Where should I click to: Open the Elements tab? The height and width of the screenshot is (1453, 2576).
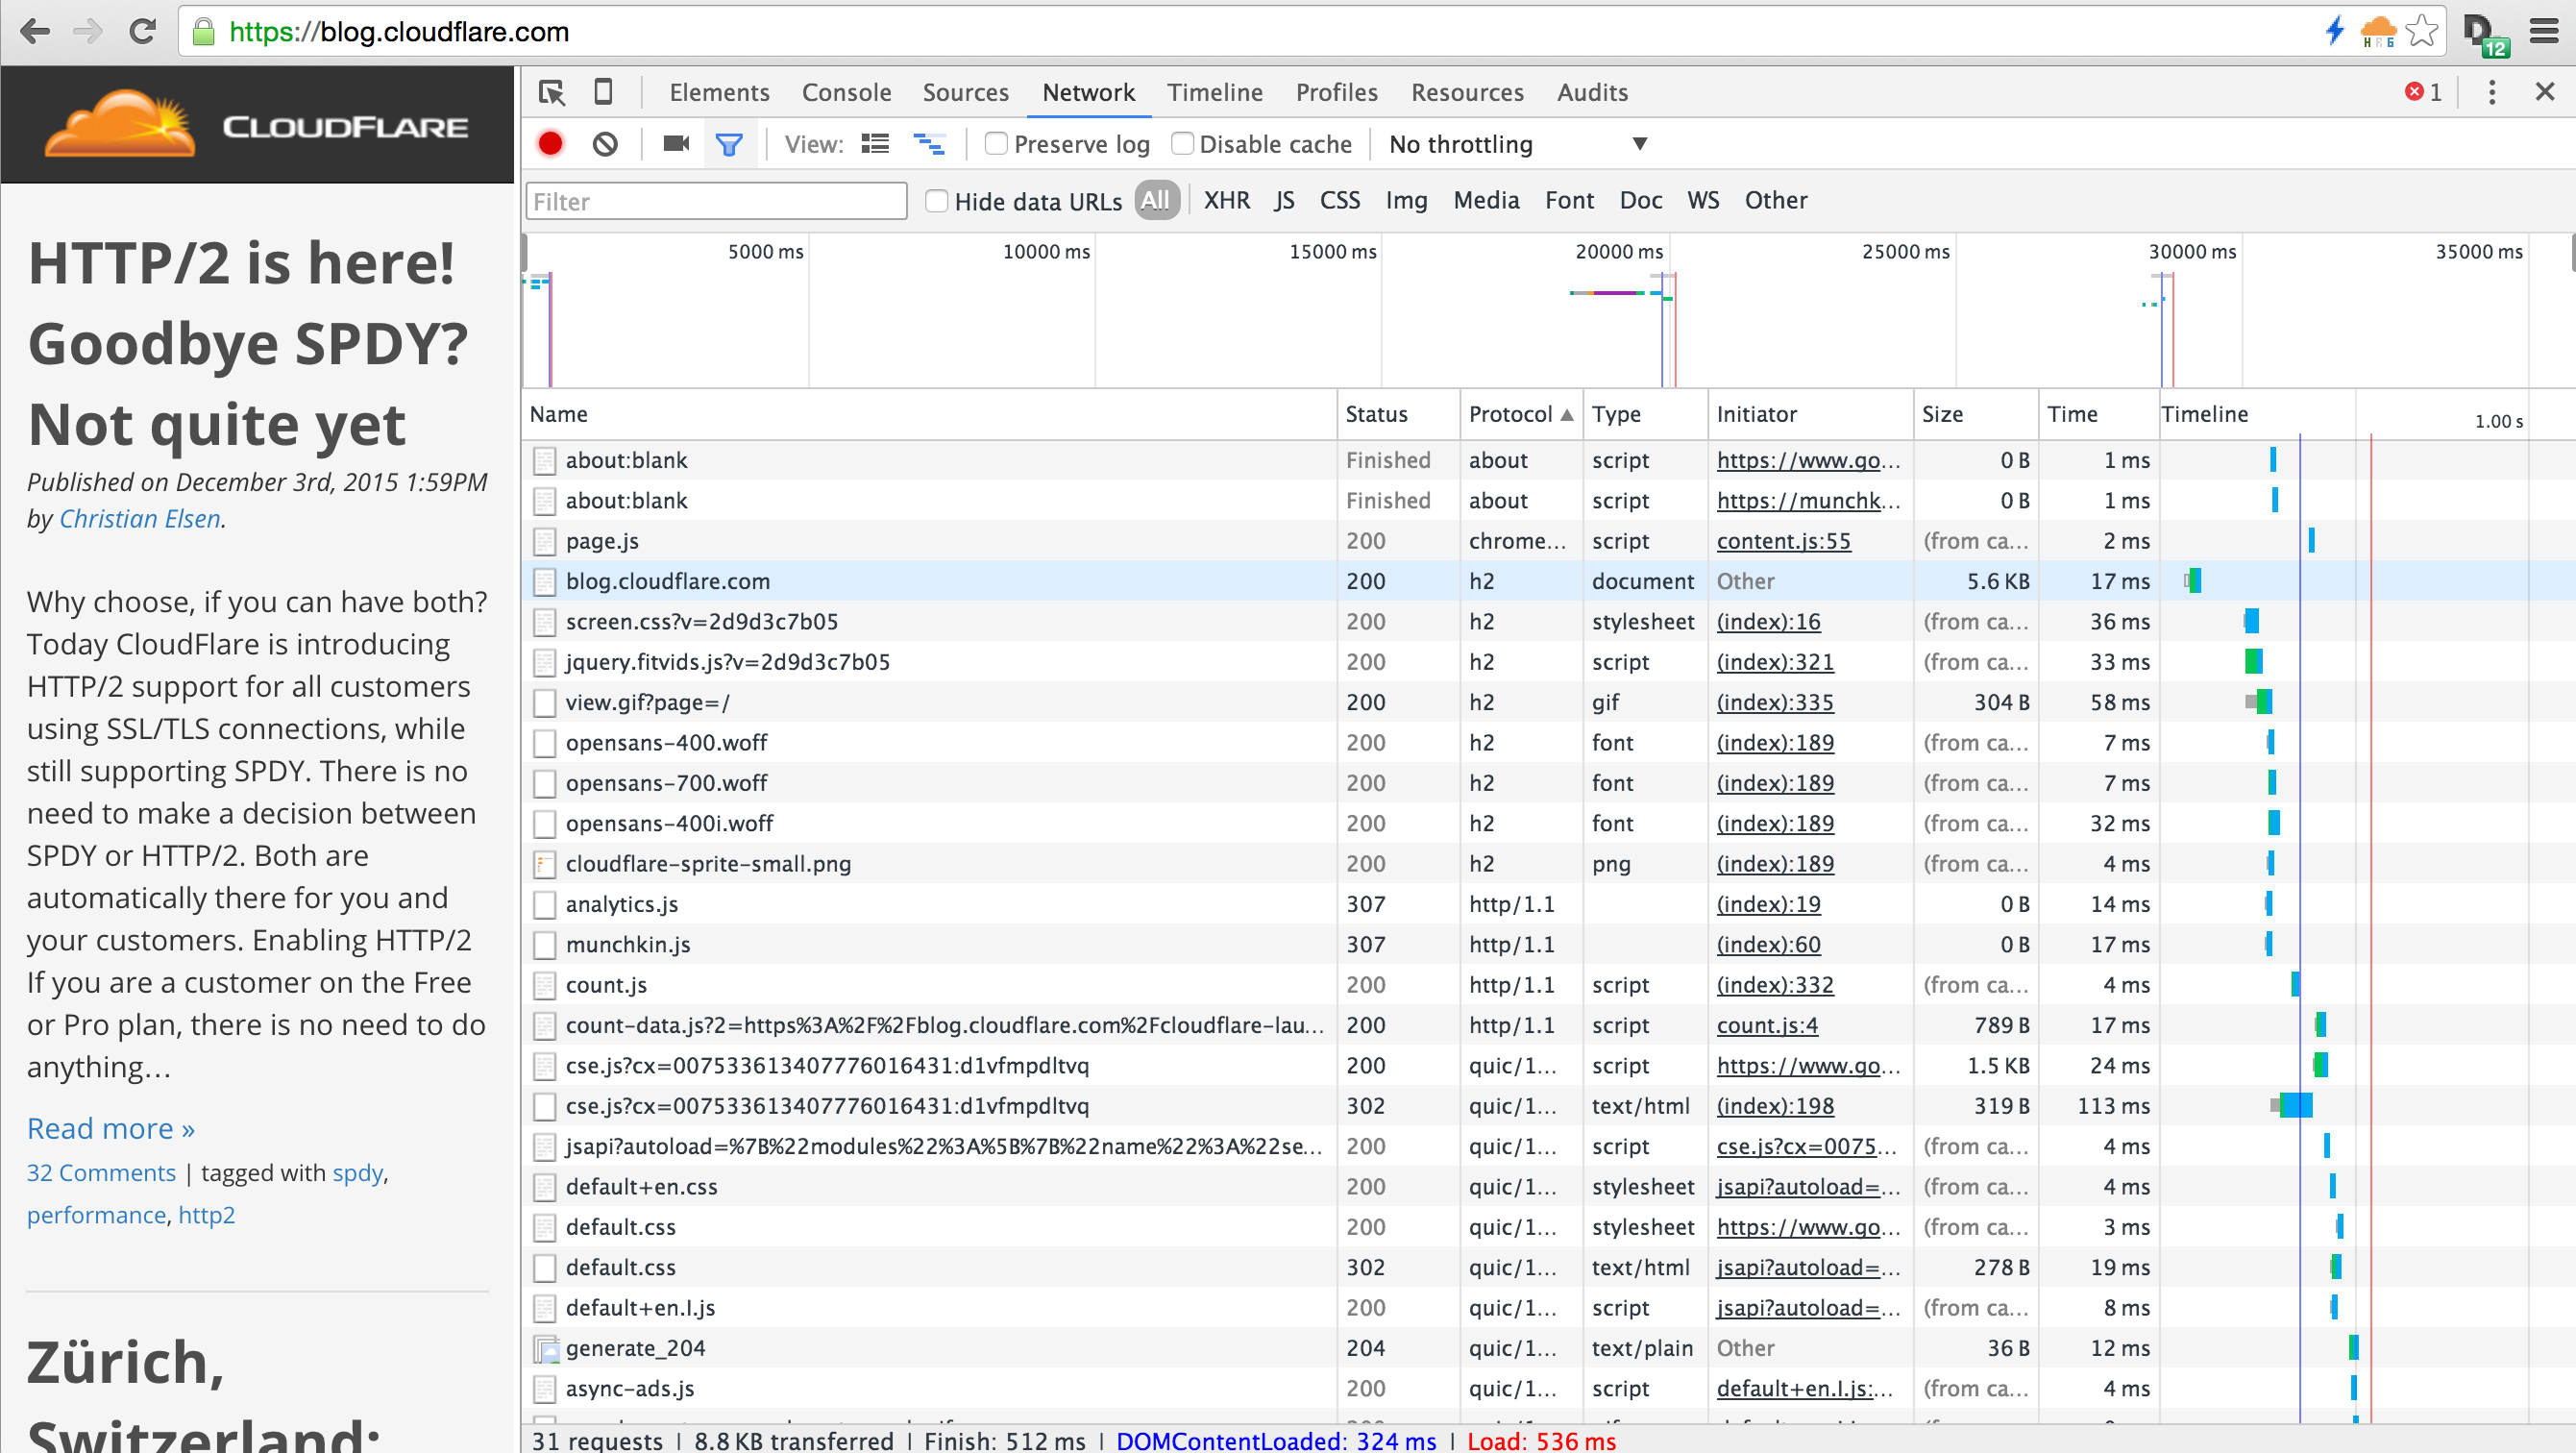(x=719, y=92)
